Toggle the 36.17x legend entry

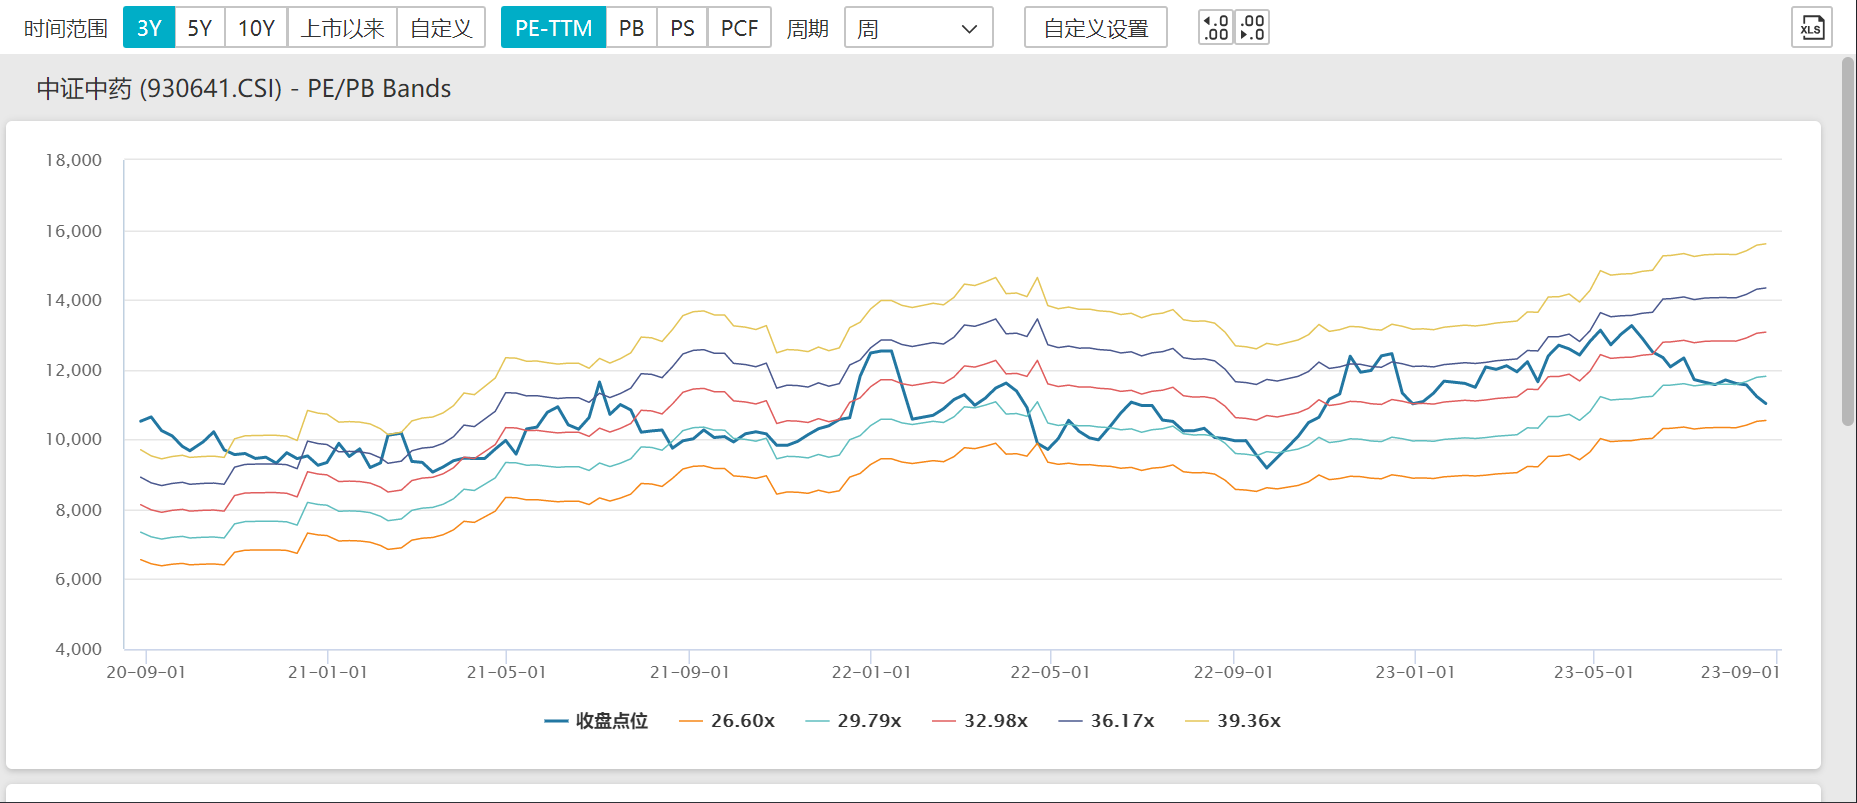point(1106,721)
